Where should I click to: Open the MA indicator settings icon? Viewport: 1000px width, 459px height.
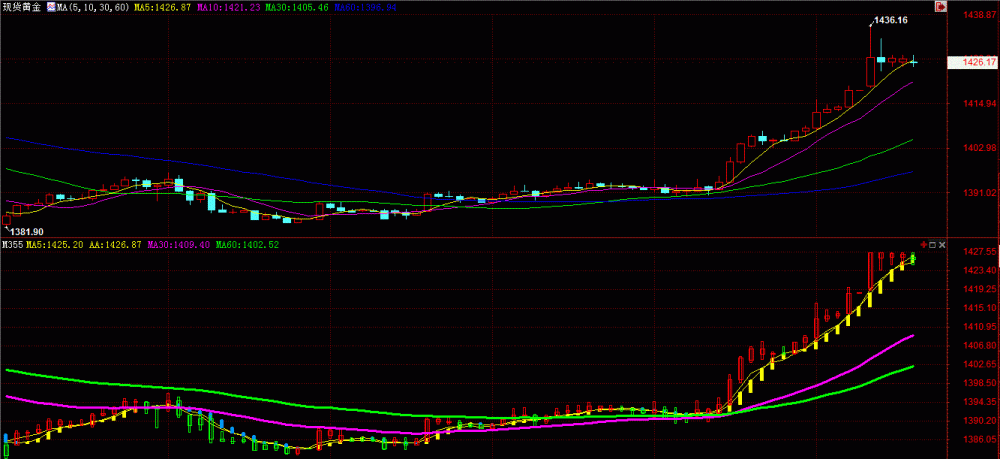(x=51, y=6)
